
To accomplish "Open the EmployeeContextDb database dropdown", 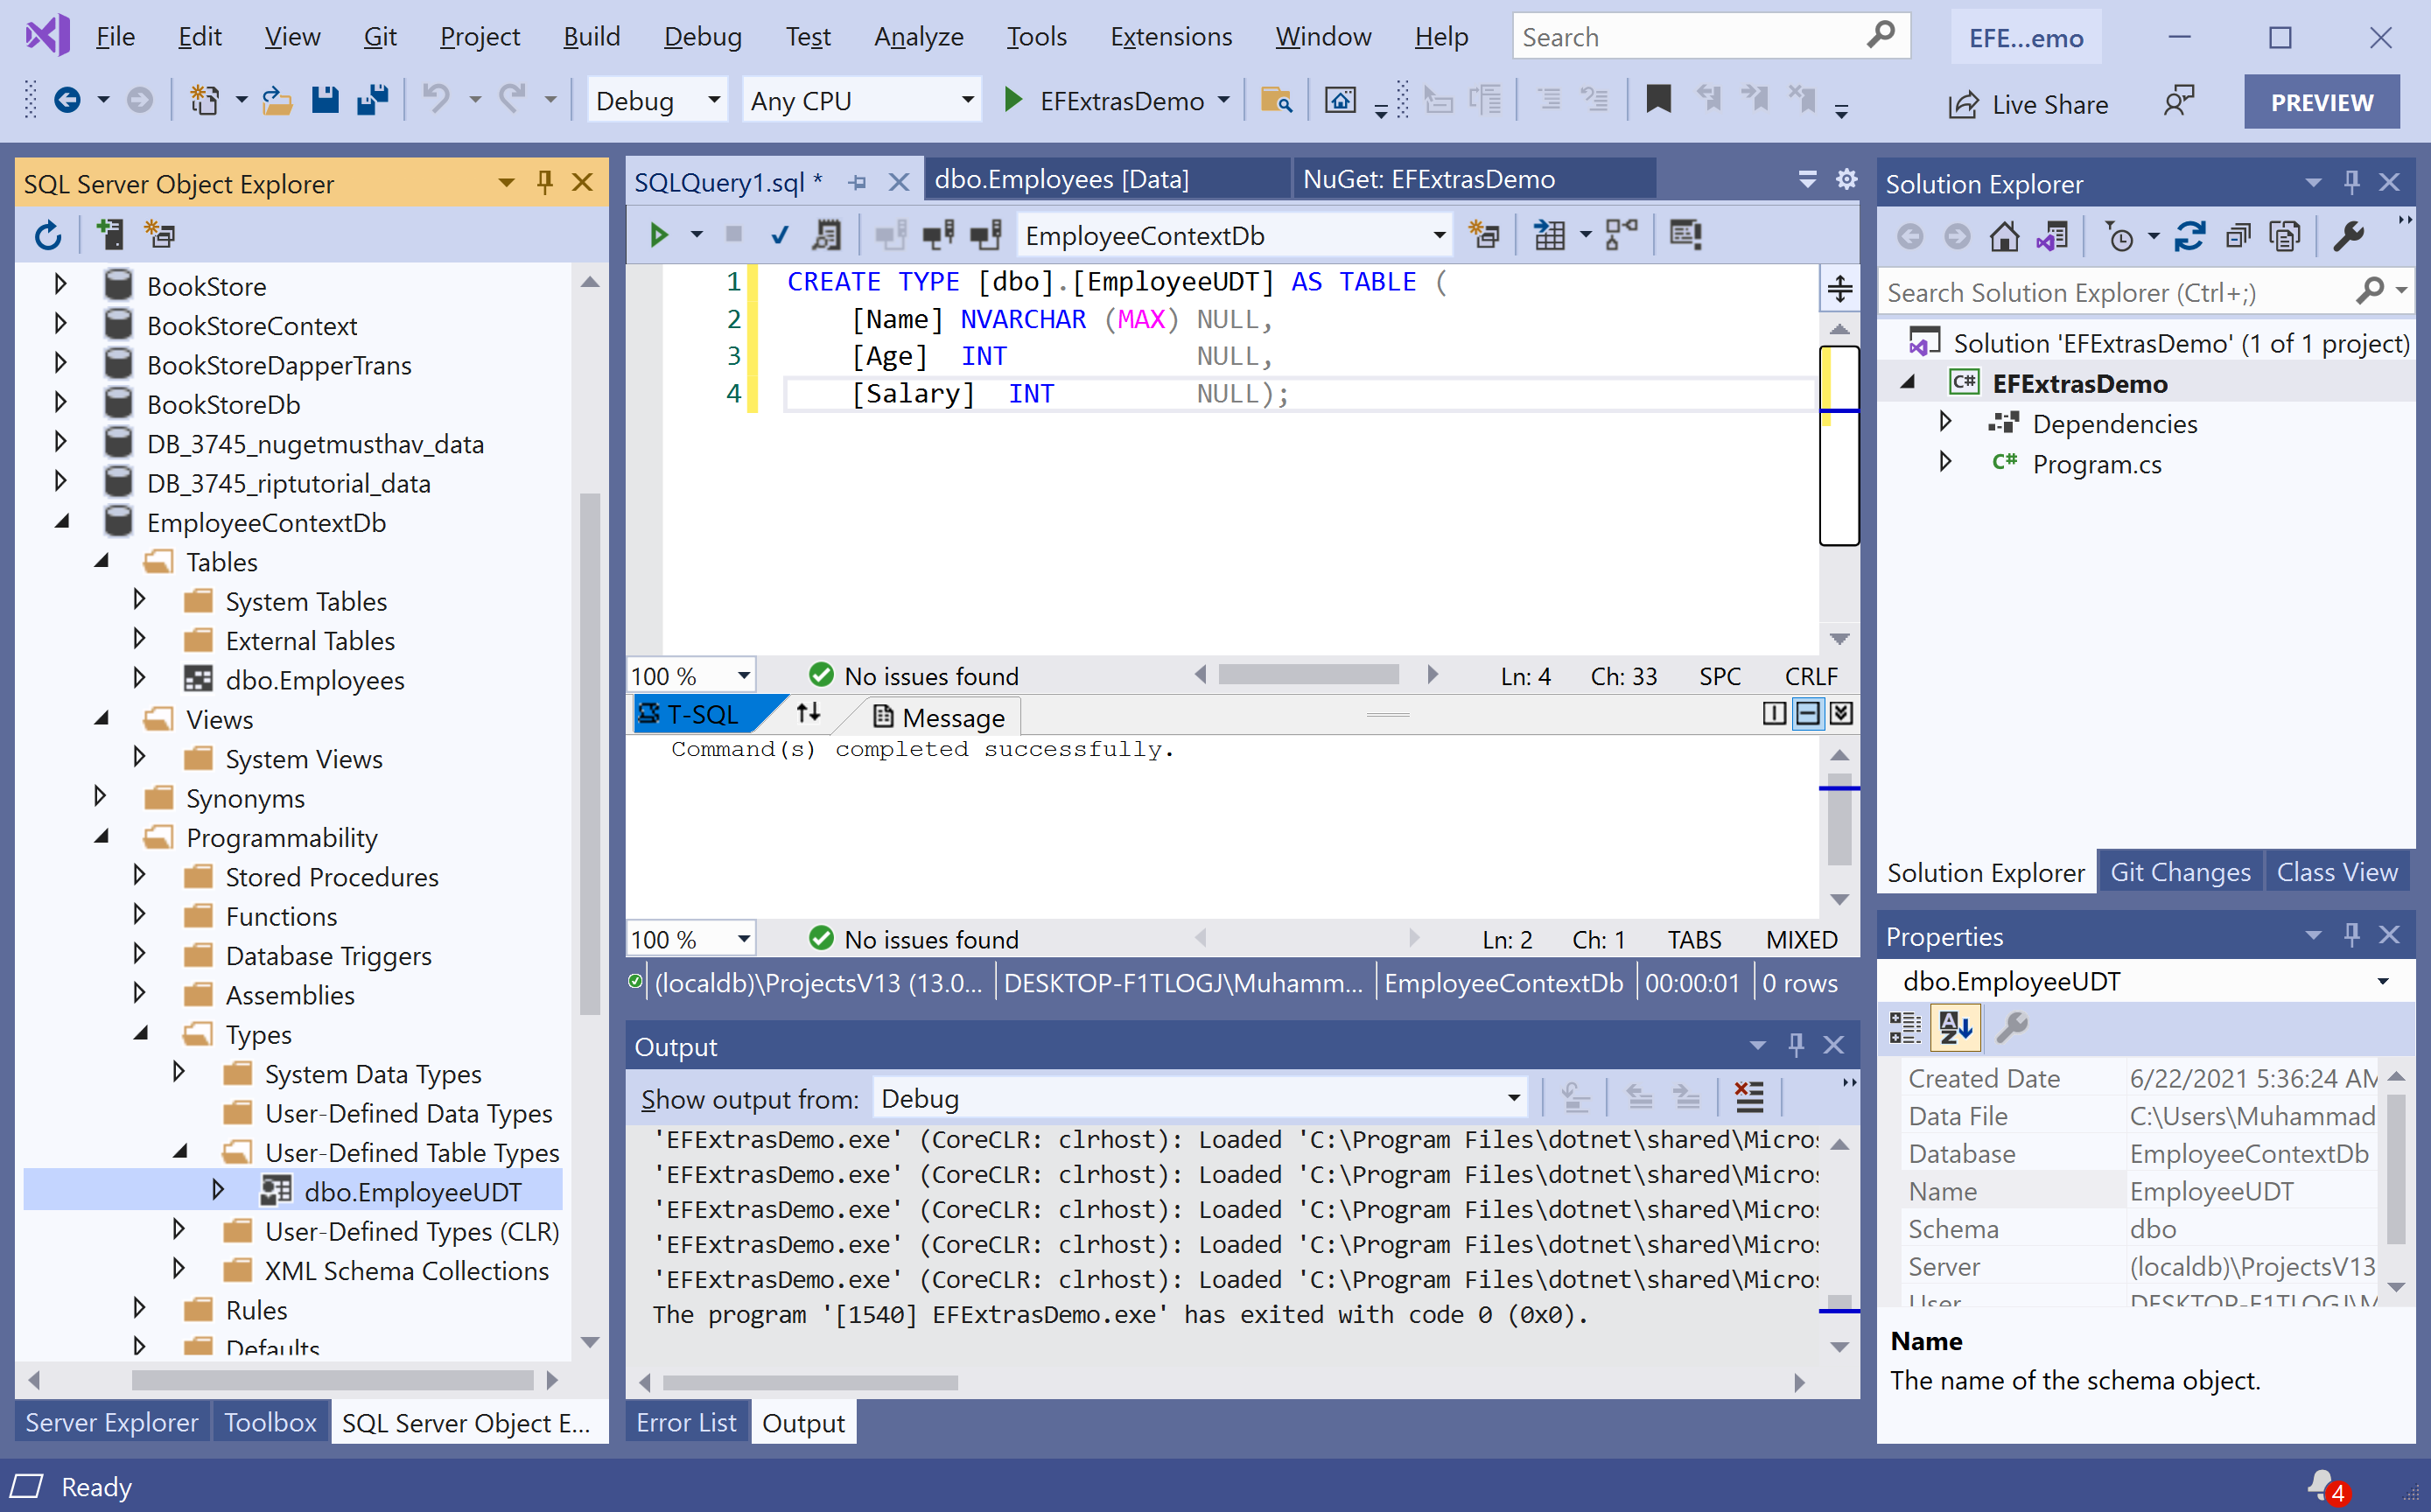I will [x=1438, y=236].
